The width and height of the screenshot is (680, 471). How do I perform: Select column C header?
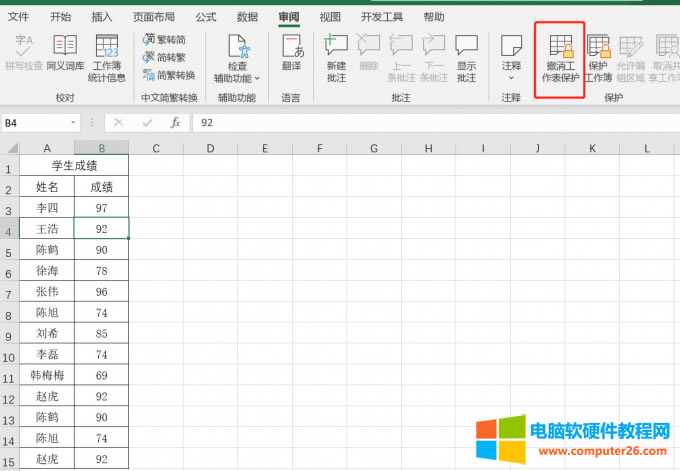coord(156,148)
